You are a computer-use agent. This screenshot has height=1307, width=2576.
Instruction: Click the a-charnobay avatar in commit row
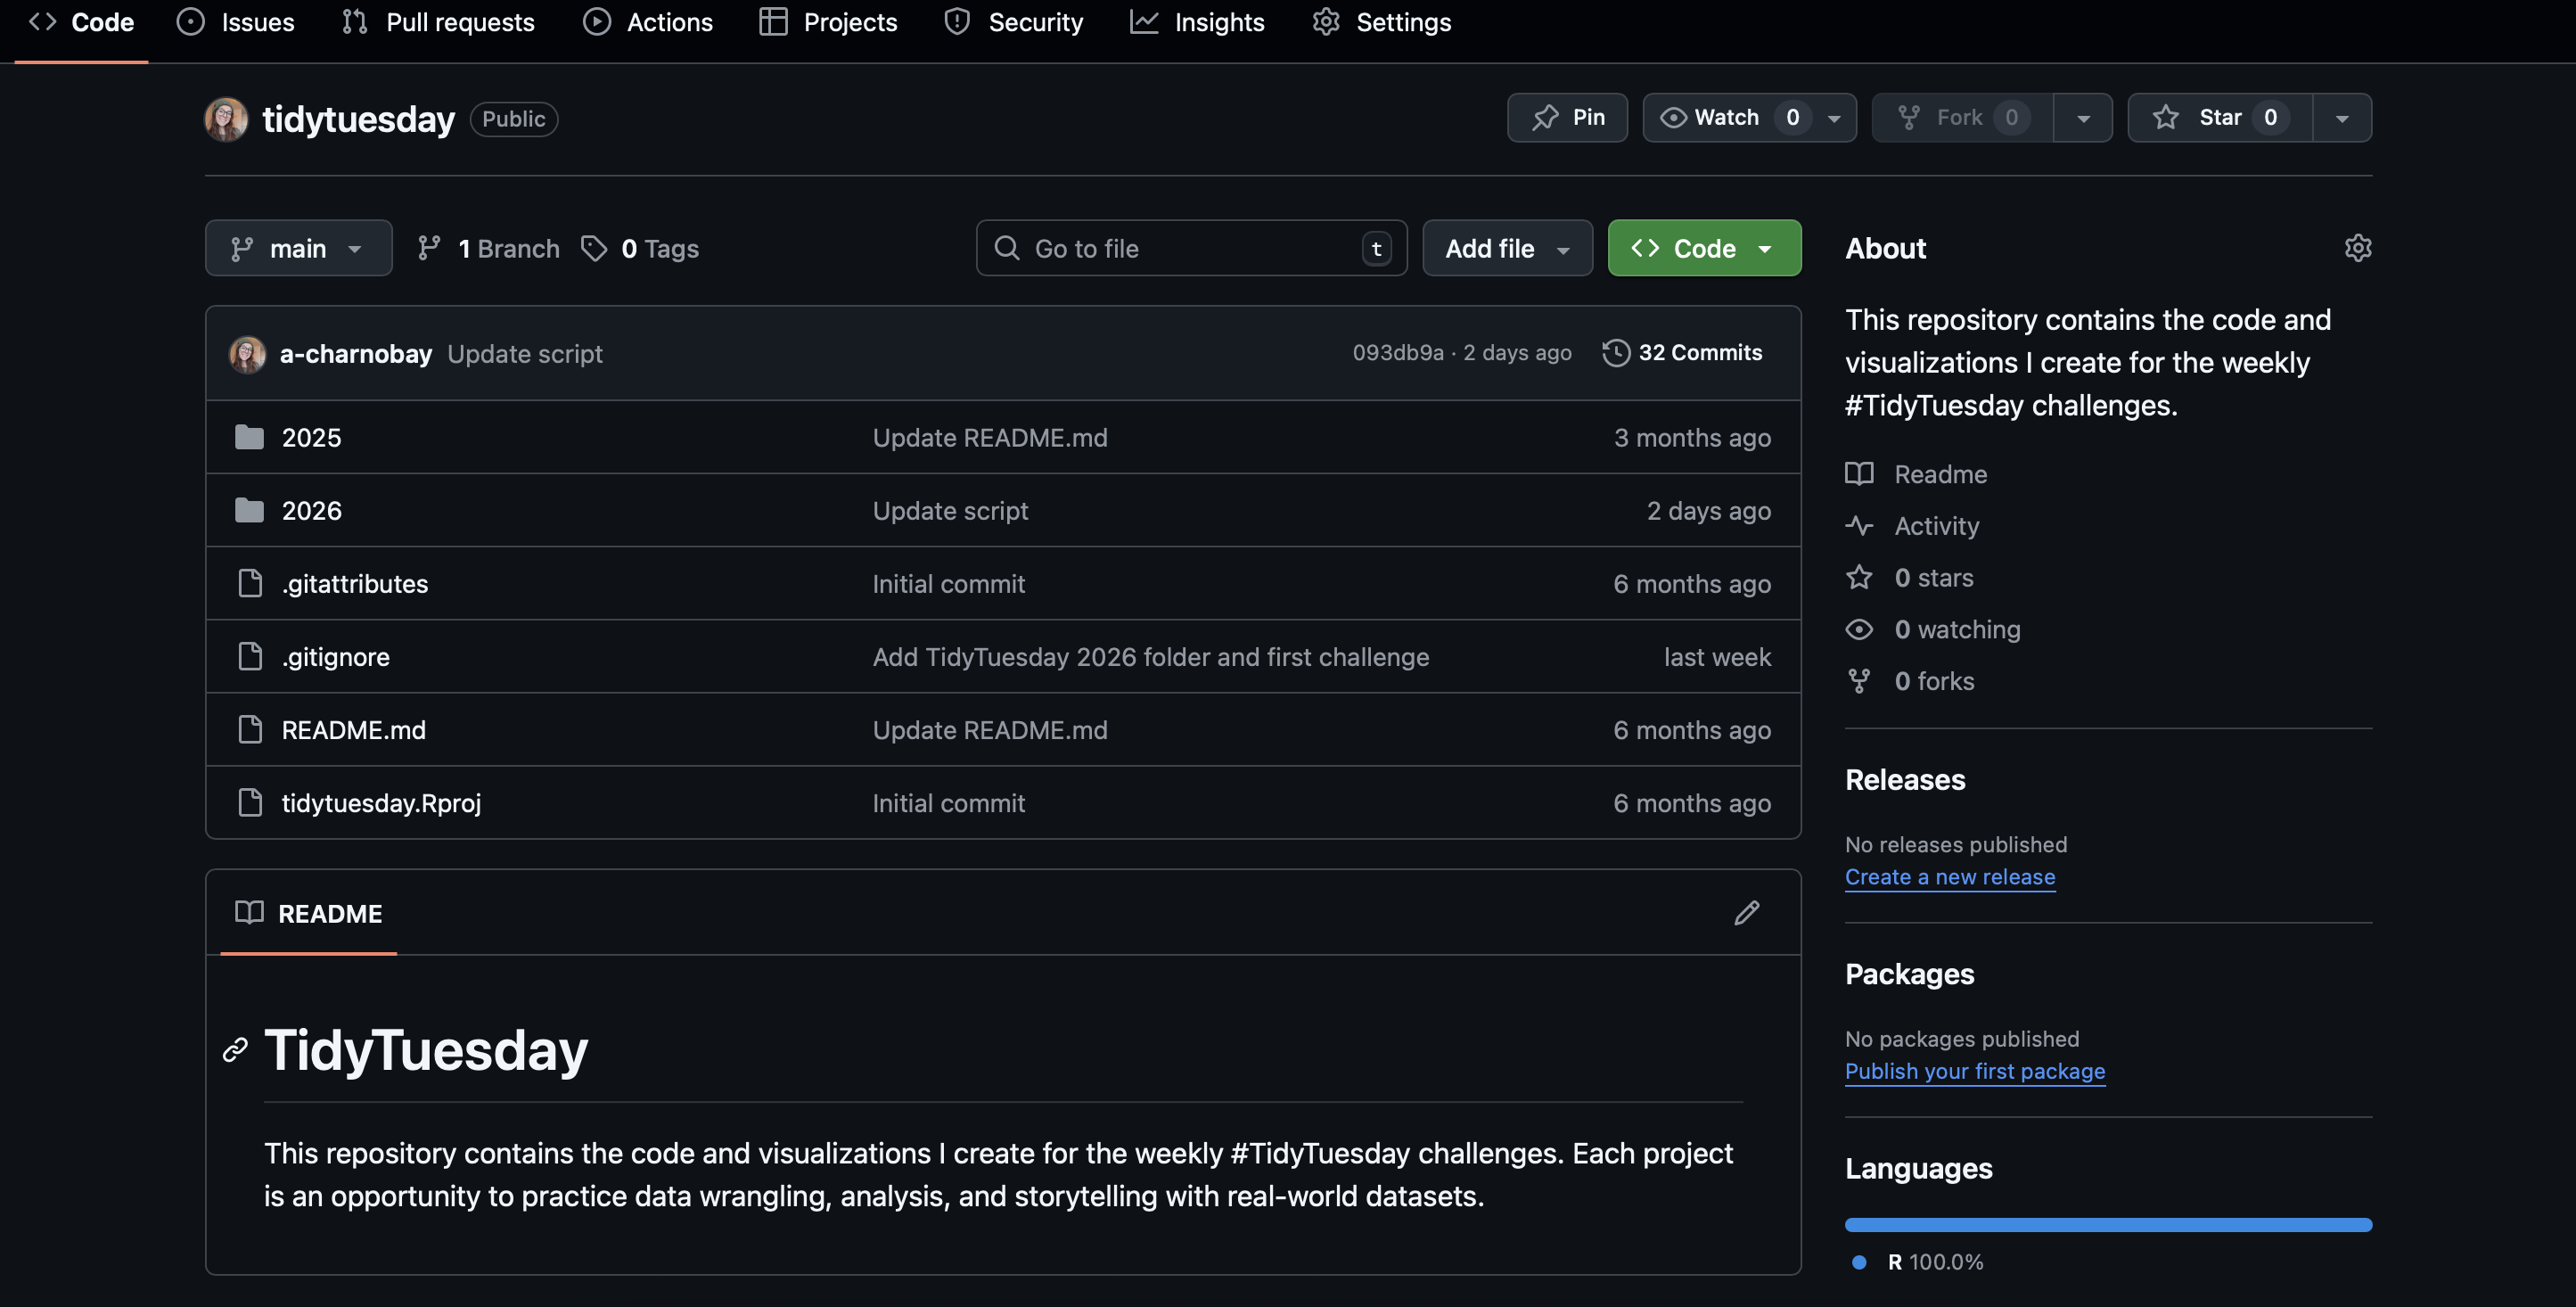coord(247,354)
